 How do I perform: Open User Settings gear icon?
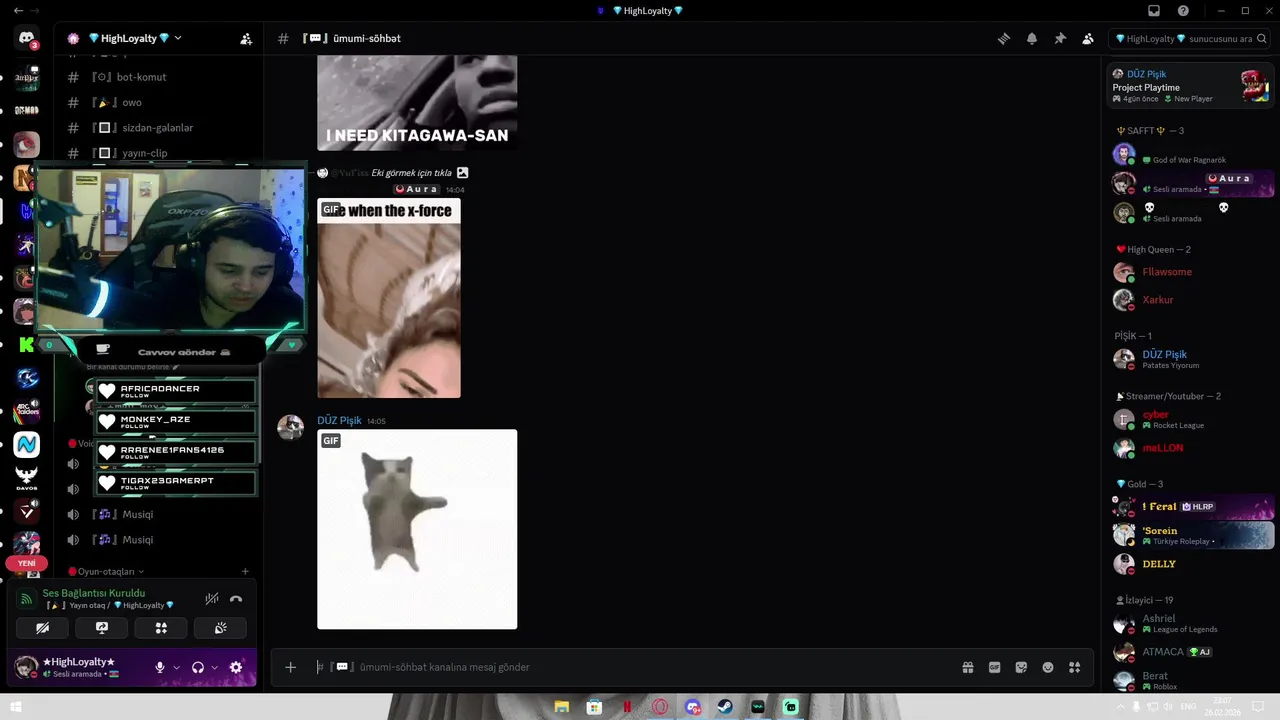pos(236,667)
